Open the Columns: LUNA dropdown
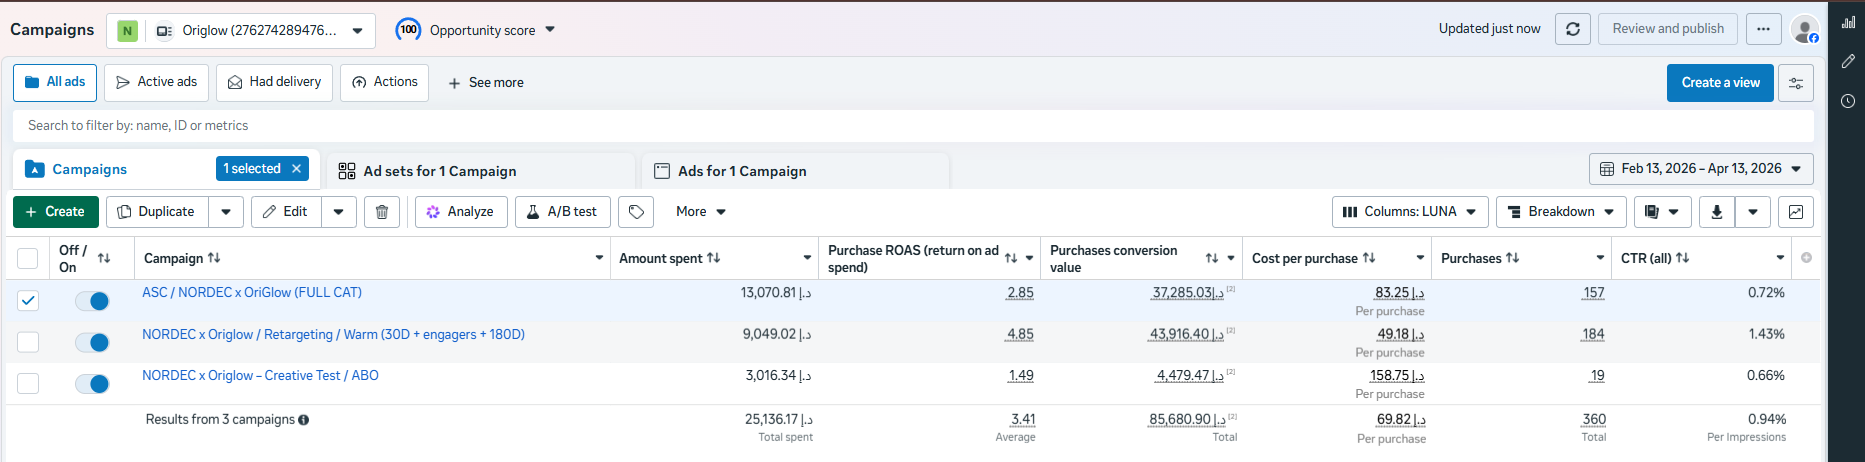 1410,212
